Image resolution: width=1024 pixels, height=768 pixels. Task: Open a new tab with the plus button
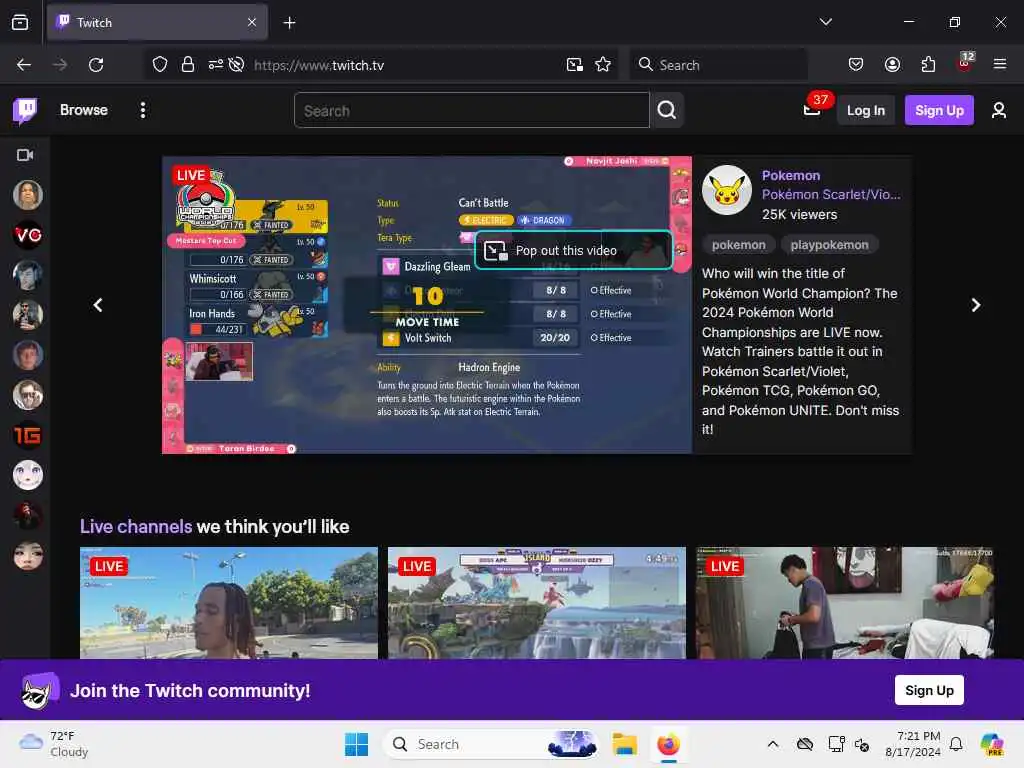(289, 23)
